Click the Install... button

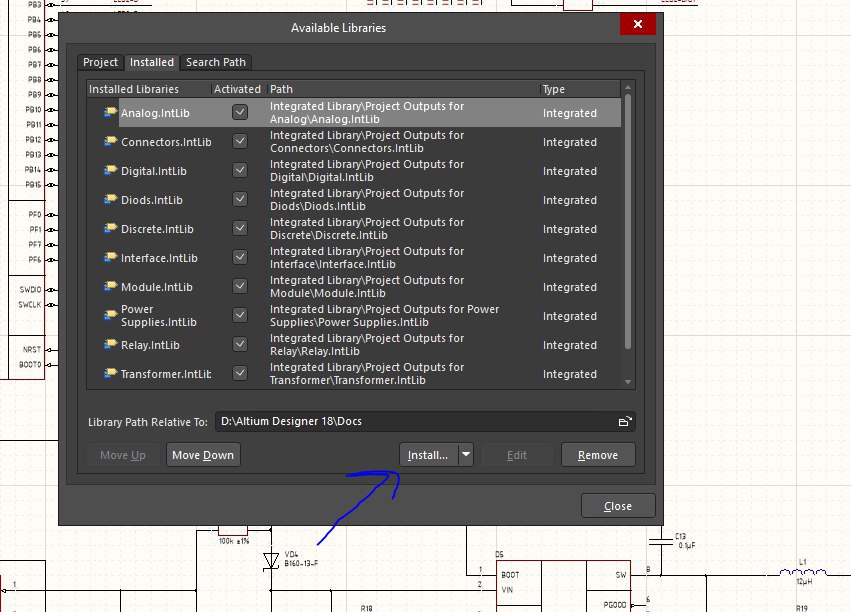pos(429,455)
